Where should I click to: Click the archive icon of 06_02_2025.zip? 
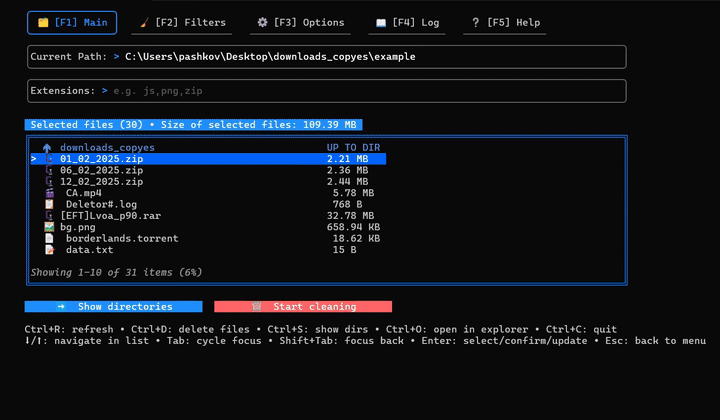[49, 170]
